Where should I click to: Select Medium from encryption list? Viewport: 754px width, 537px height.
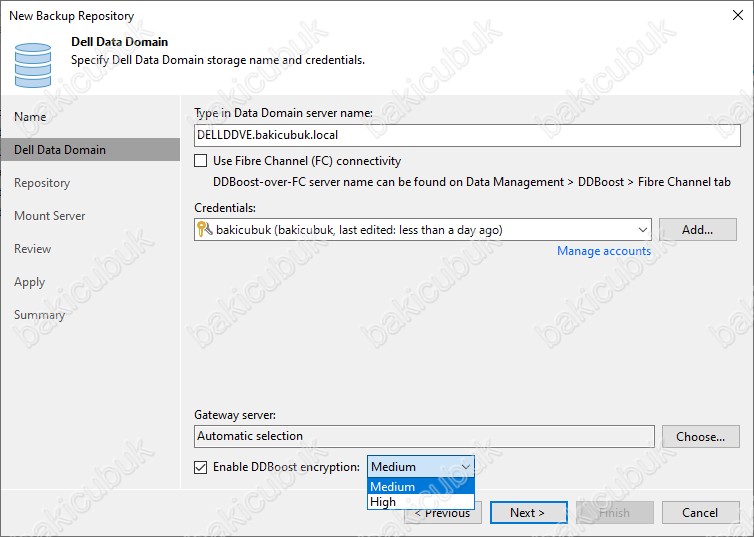(x=421, y=487)
